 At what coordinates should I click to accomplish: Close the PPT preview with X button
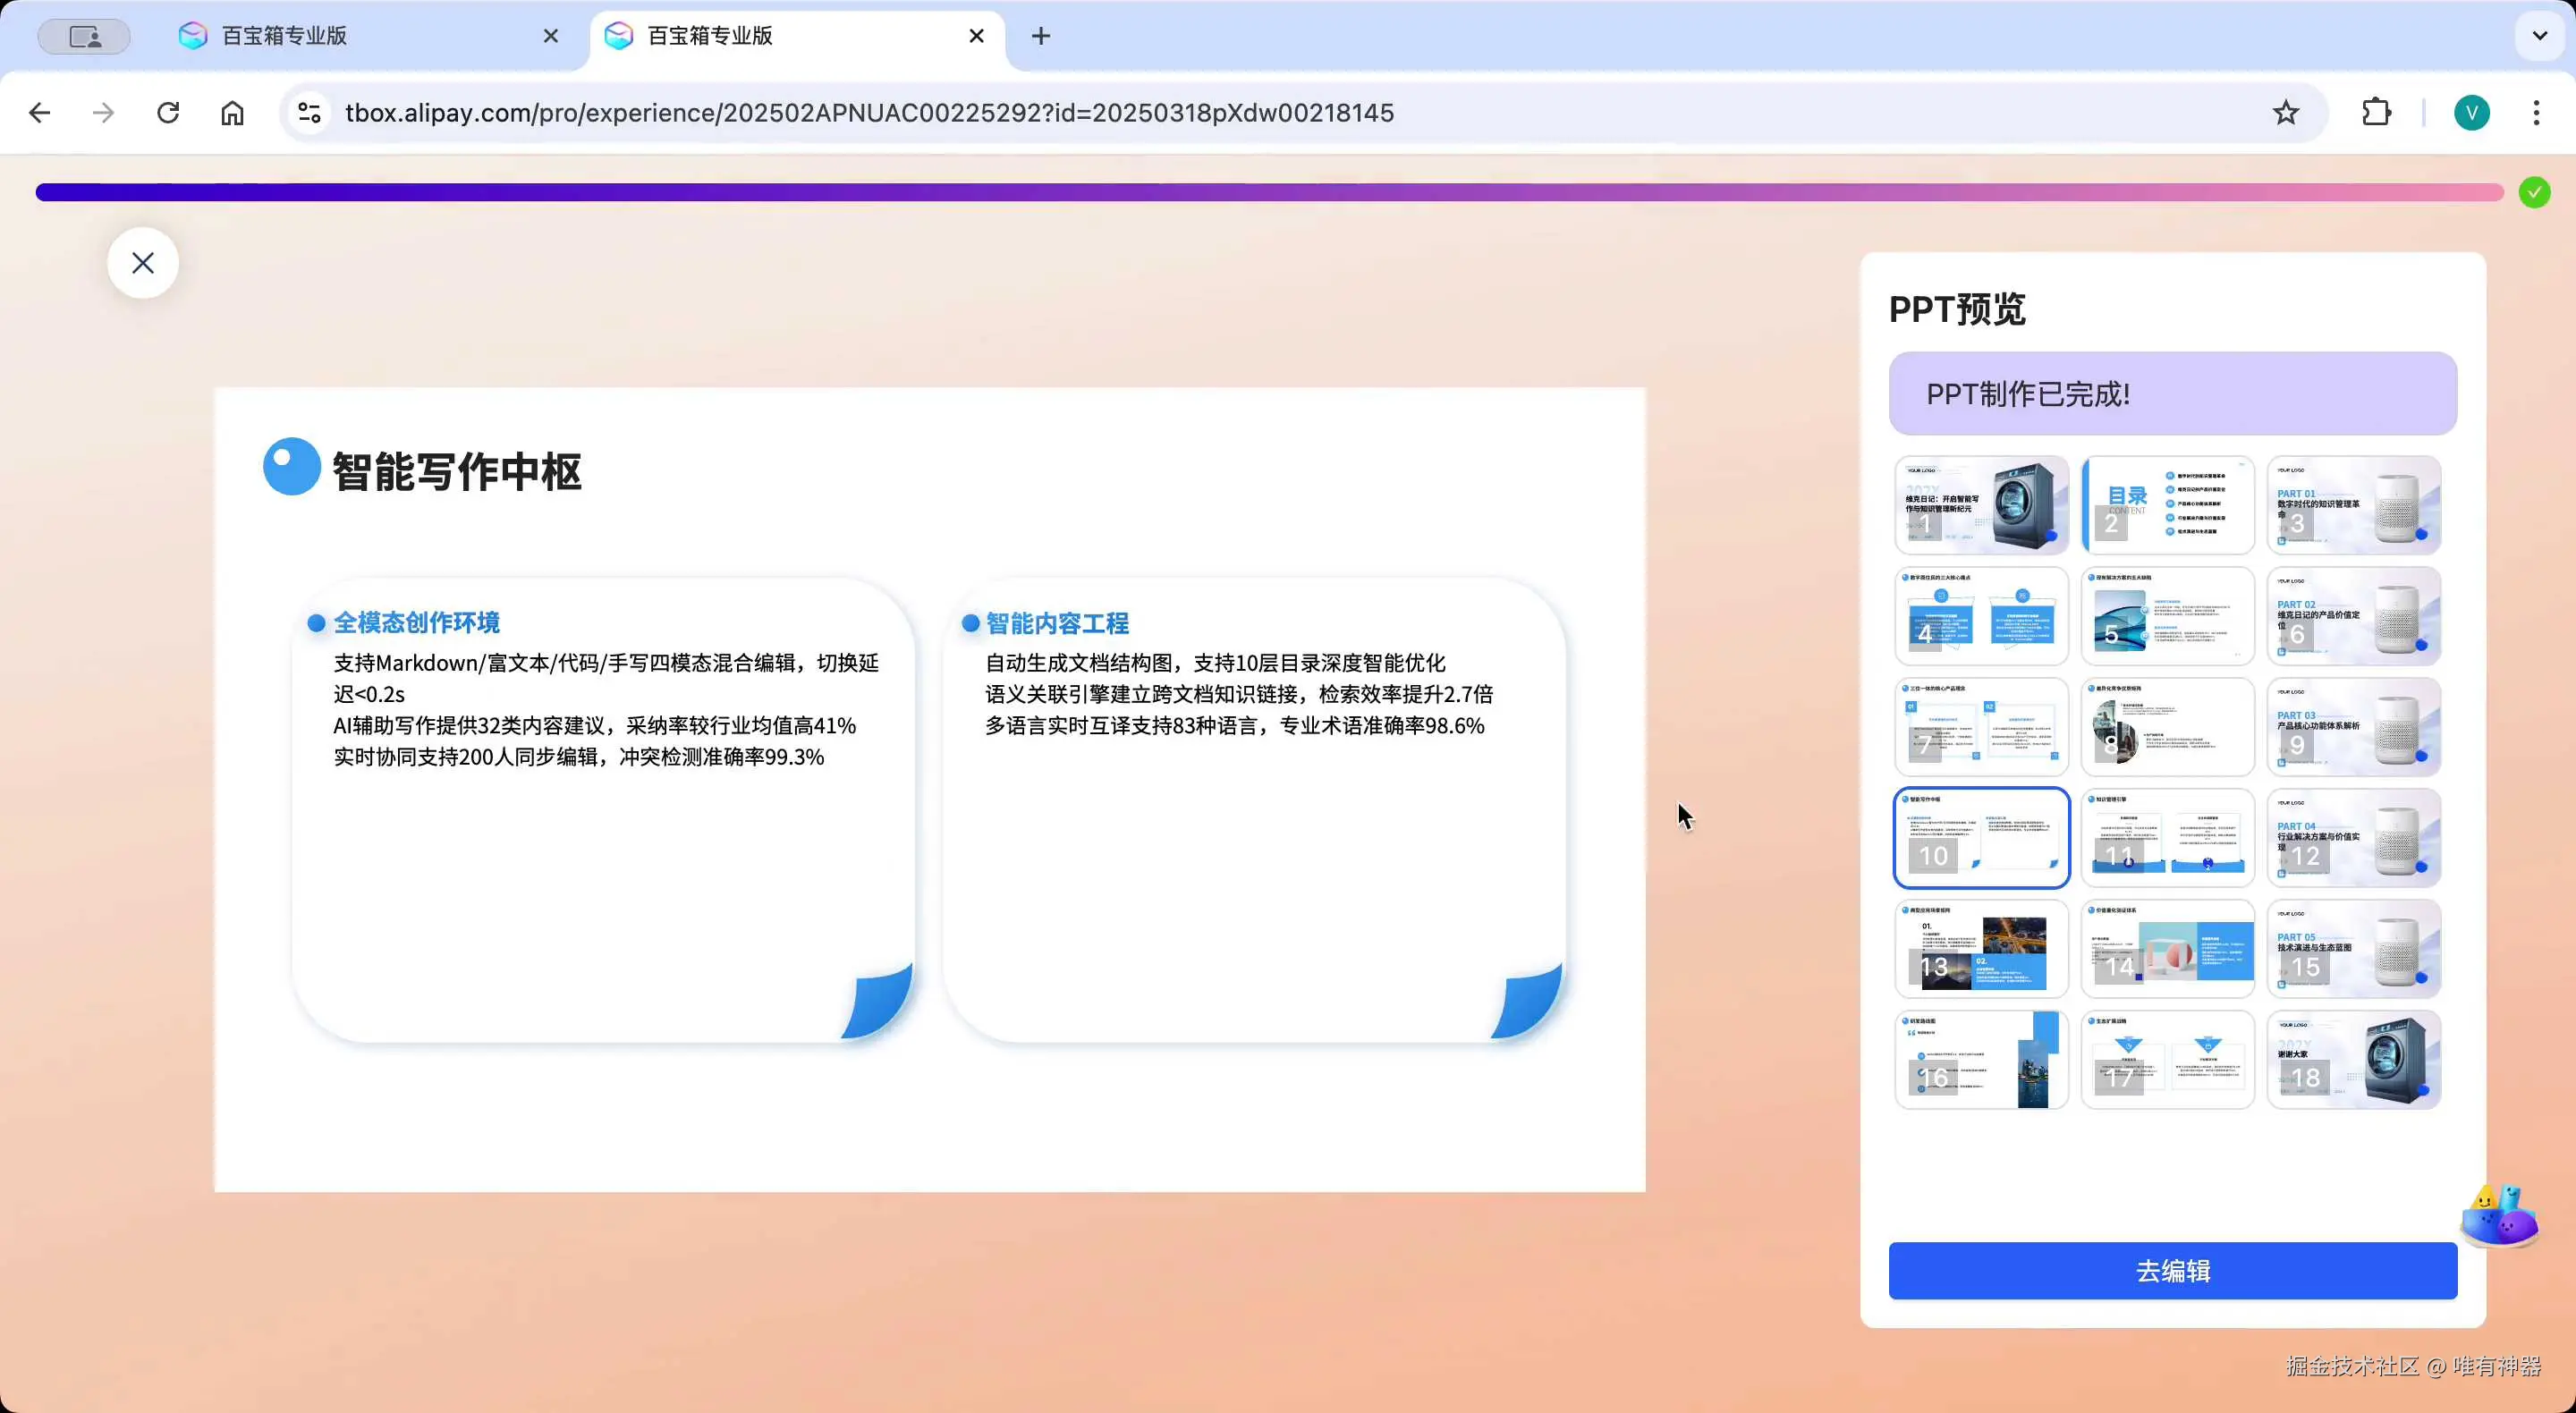pos(143,263)
